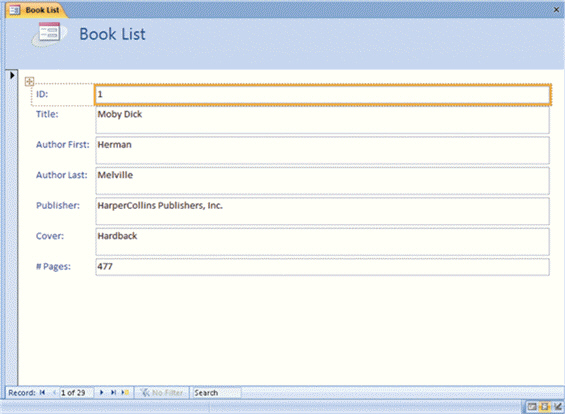
Task: Click the # Pages field 477
Action: coord(322,267)
